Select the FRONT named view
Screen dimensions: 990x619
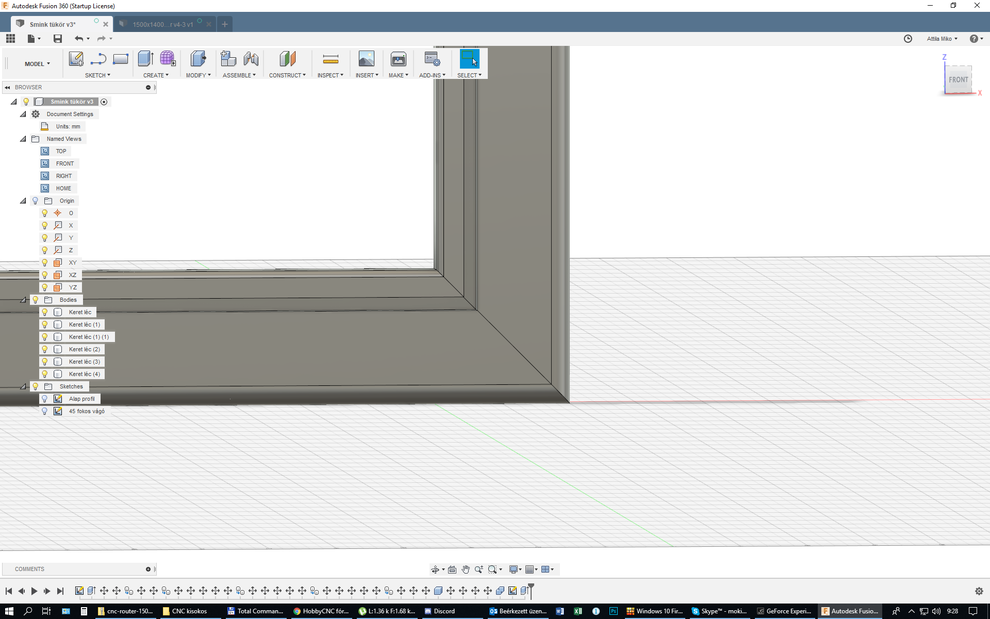pos(64,164)
